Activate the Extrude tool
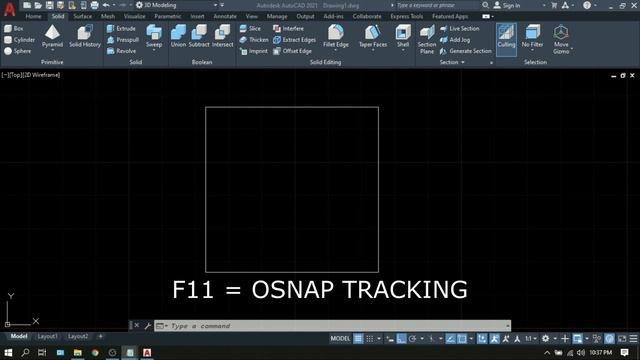This screenshot has width=640, height=360. [x=121, y=29]
